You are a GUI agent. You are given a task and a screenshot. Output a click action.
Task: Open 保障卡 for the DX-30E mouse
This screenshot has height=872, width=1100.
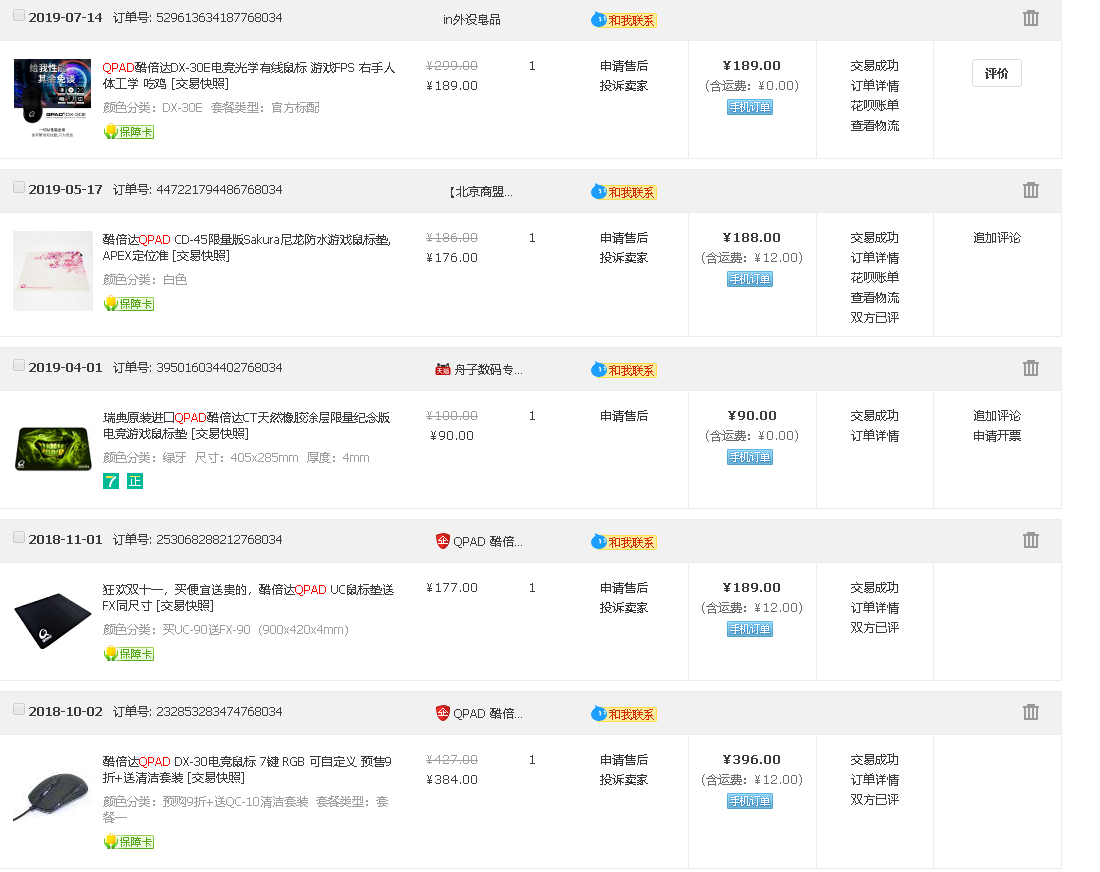128,132
